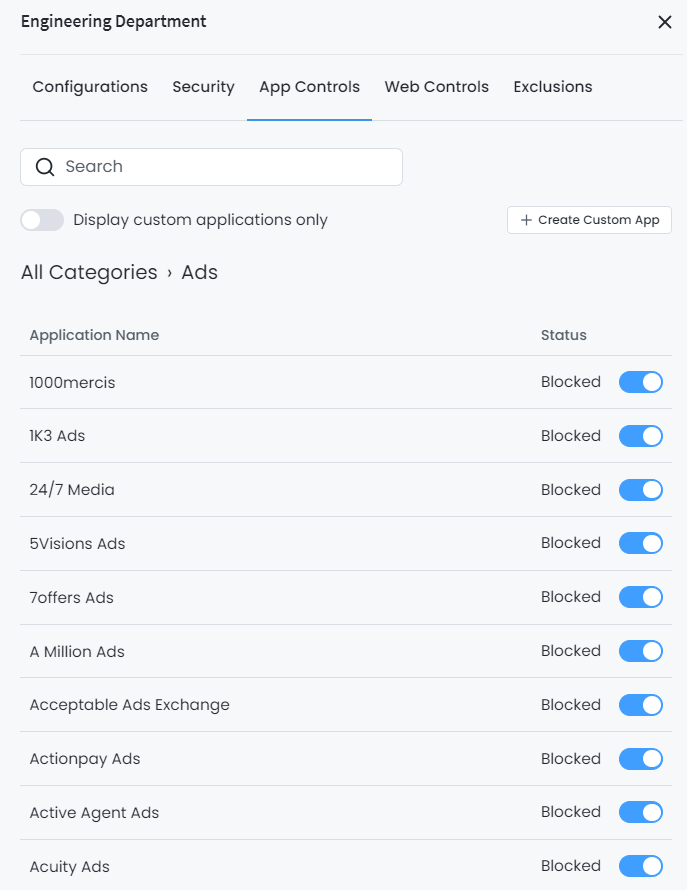Toggle blocking for A Million Ads
This screenshot has height=890, width=687.
click(641, 650)
